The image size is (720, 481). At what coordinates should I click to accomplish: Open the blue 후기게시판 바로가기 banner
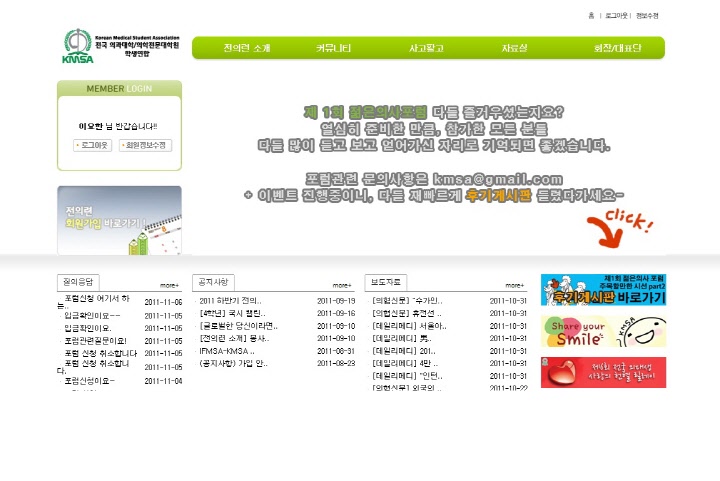[x=603, y=290]
